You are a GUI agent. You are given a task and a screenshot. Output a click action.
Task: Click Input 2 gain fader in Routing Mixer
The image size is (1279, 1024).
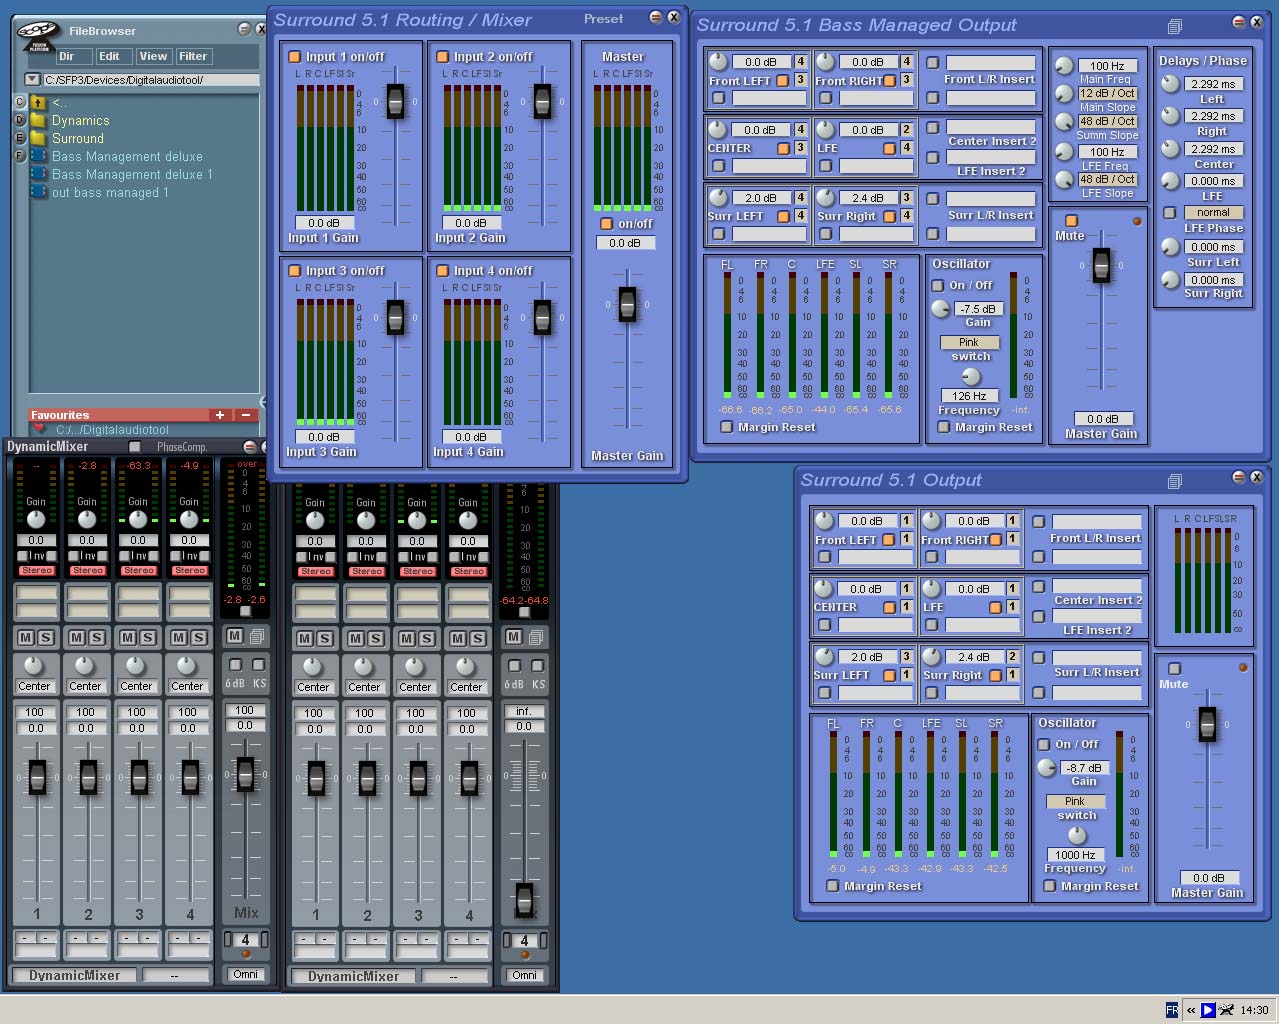click(x=542, y=101)
